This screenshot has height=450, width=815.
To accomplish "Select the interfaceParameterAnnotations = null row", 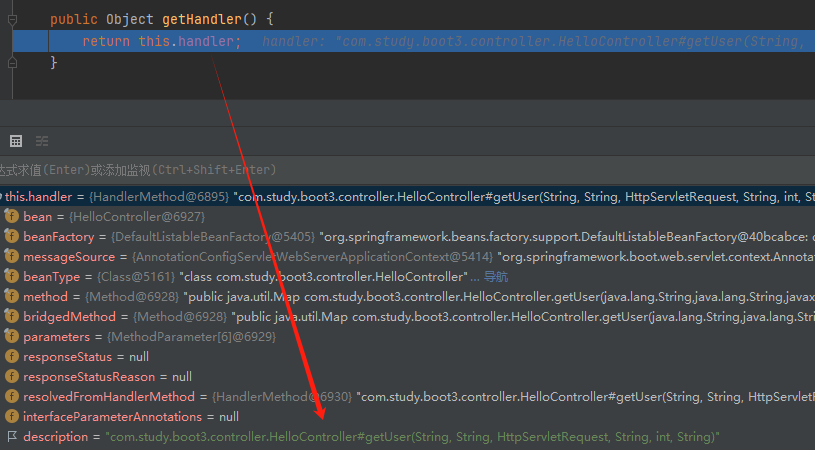I will pos(408,417).
